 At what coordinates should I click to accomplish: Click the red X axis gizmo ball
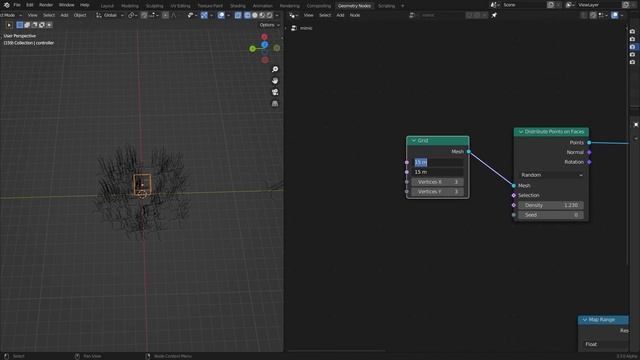[264, 37]
